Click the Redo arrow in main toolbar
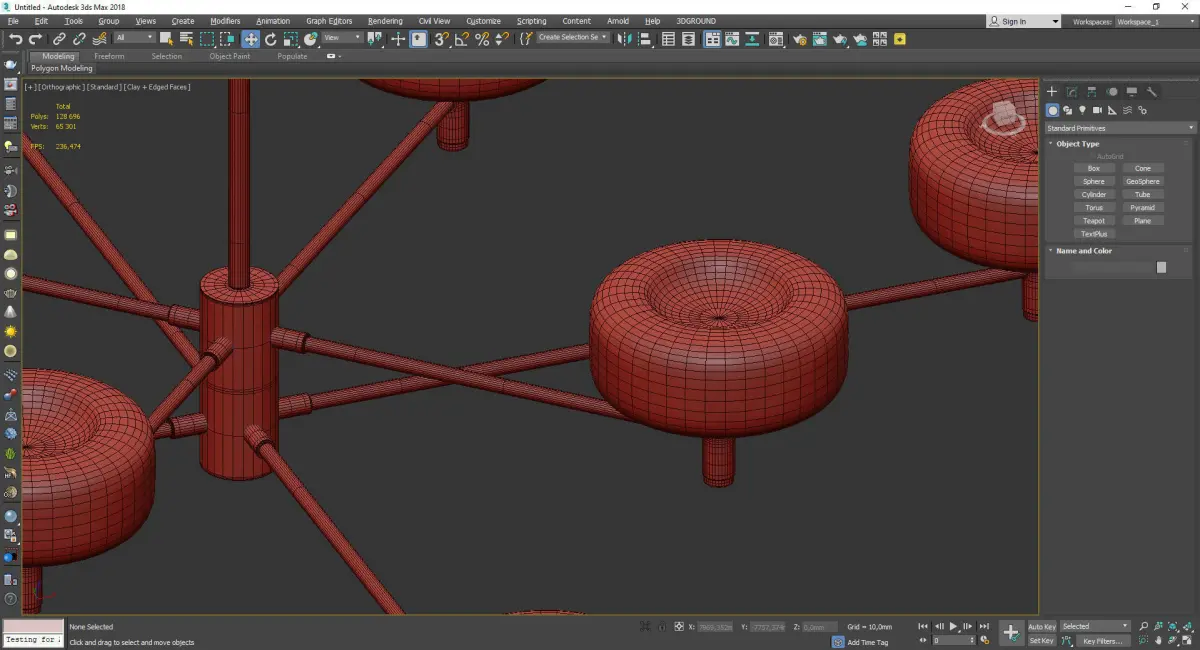Viewport: 1200px width, 650px height. 35,39
